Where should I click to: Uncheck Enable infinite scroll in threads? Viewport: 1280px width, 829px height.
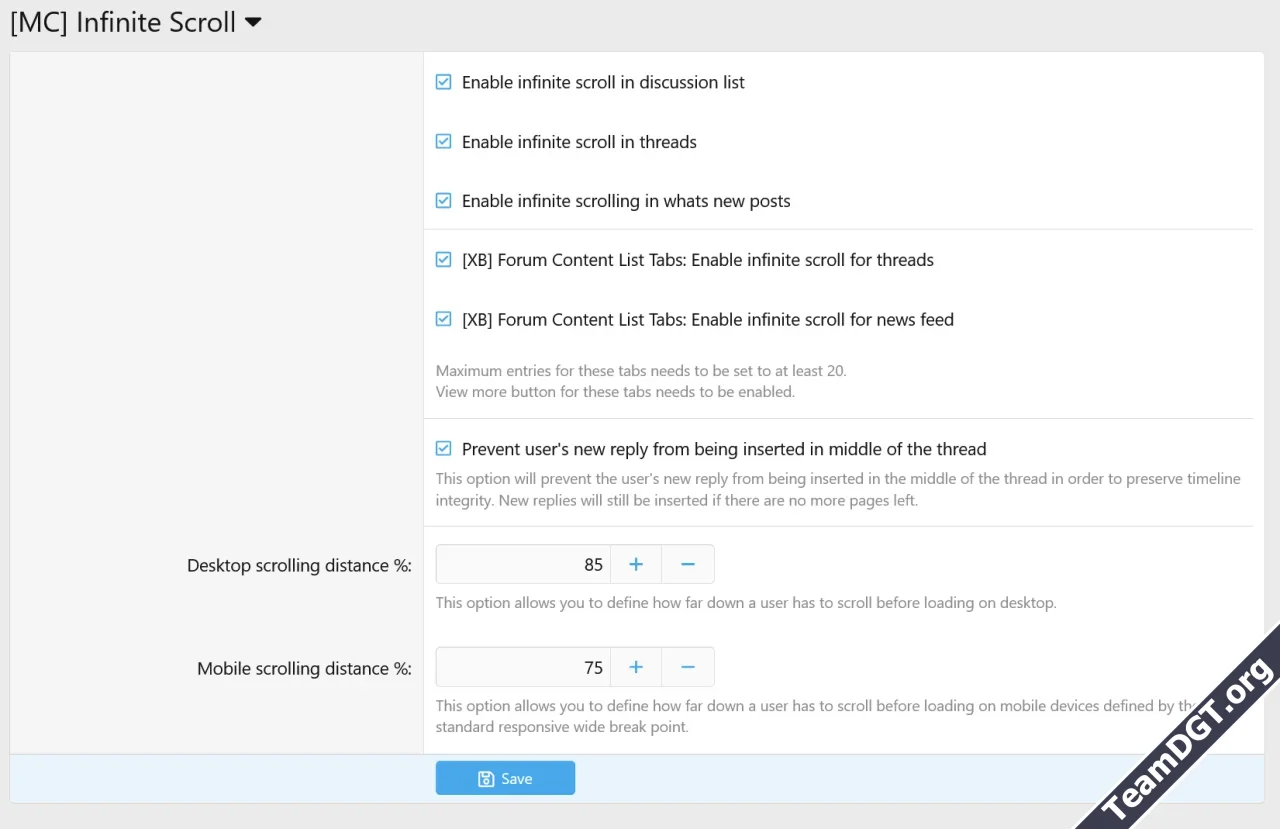pyautogui.click(x=444, y=142)
